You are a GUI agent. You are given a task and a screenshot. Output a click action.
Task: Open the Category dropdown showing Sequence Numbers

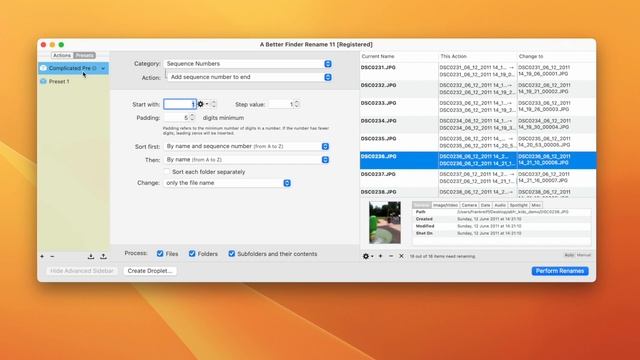click(x=248, y=64)
